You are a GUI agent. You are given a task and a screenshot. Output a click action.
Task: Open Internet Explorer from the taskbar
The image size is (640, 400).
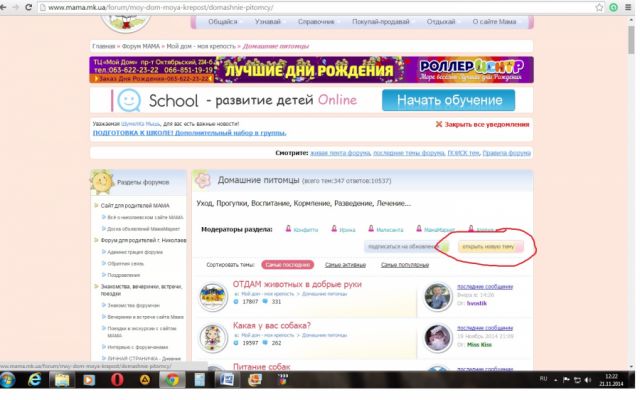click(x=34, y=381)
